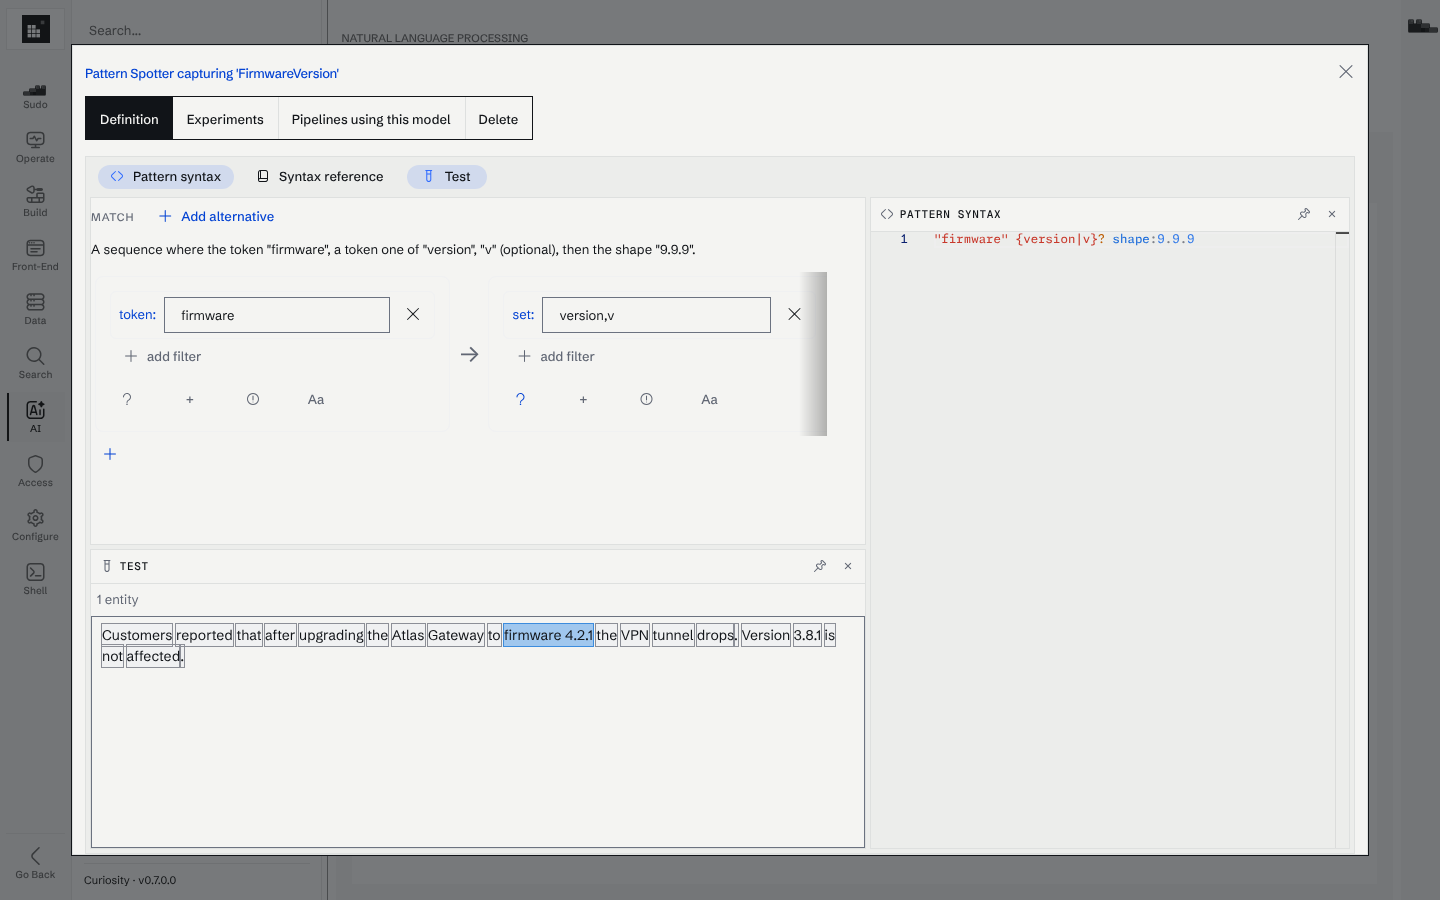Remove the version,v set step
1440x900 pixels.
coord(794,314)
